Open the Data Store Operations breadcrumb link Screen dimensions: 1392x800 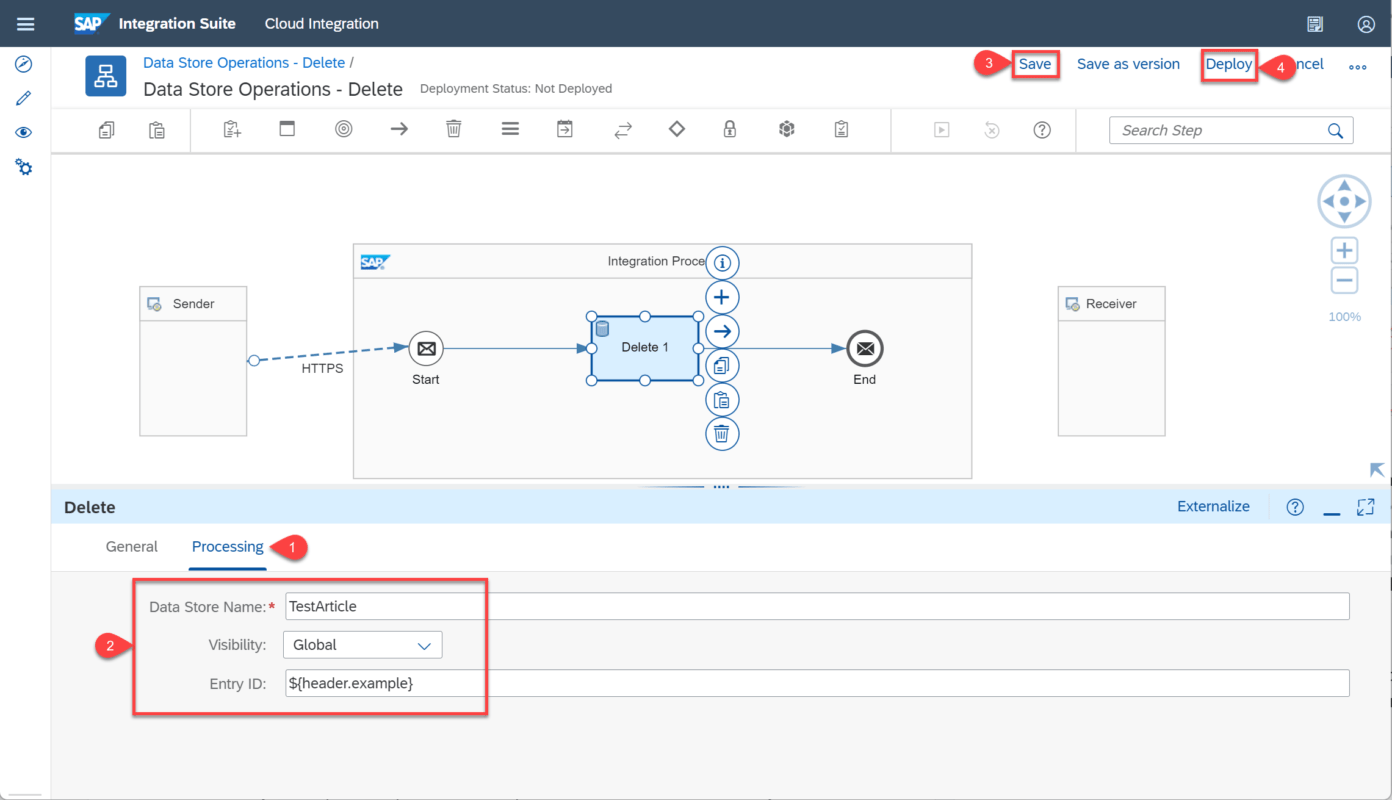point(244,63)
